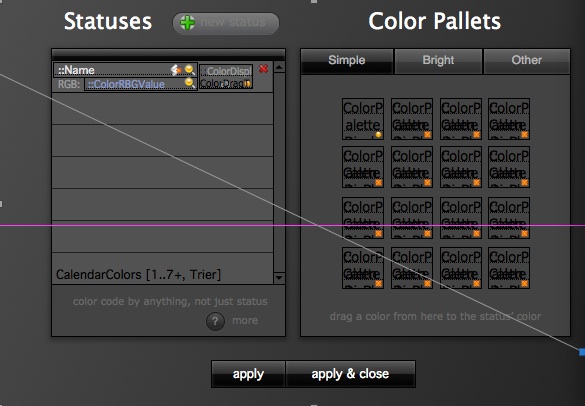The image size is (585, 406).
Task: Click the apply & close button
Action: click(350, 374)
